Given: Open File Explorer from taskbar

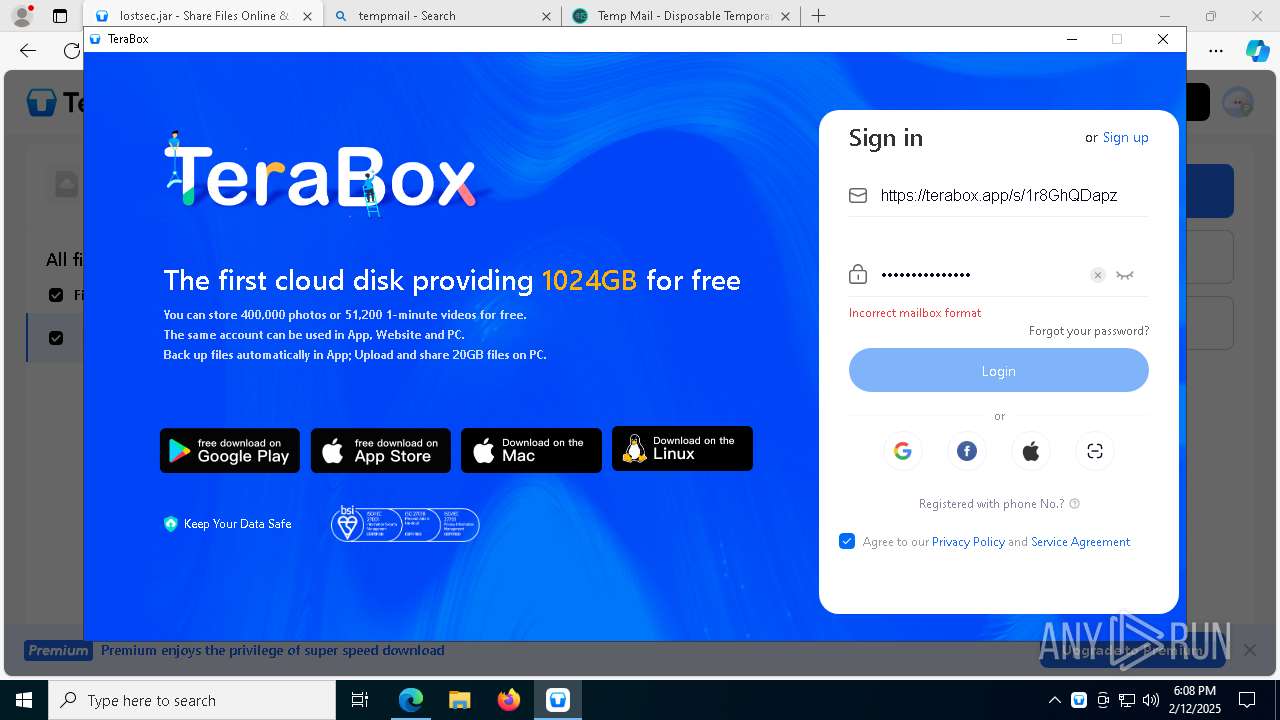Looking at the screenshot, I should [x=459, y=700].
